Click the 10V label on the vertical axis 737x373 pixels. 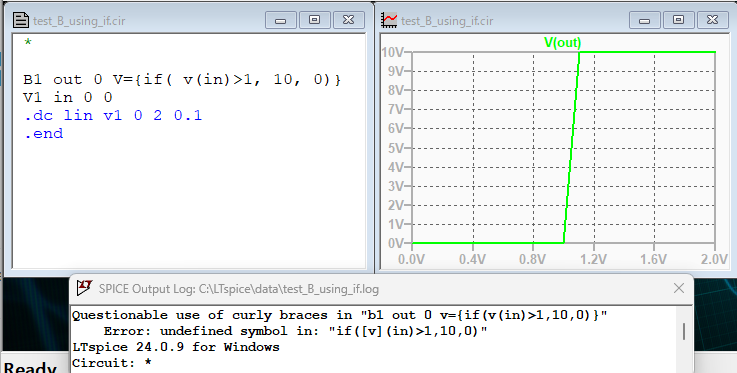click(392, 52)
